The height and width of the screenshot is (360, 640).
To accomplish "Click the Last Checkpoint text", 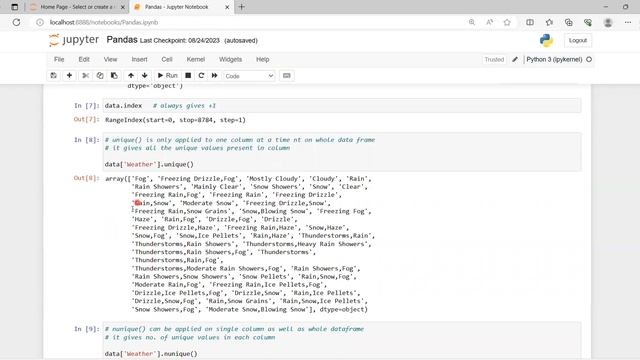I will (x=180, y=40).
